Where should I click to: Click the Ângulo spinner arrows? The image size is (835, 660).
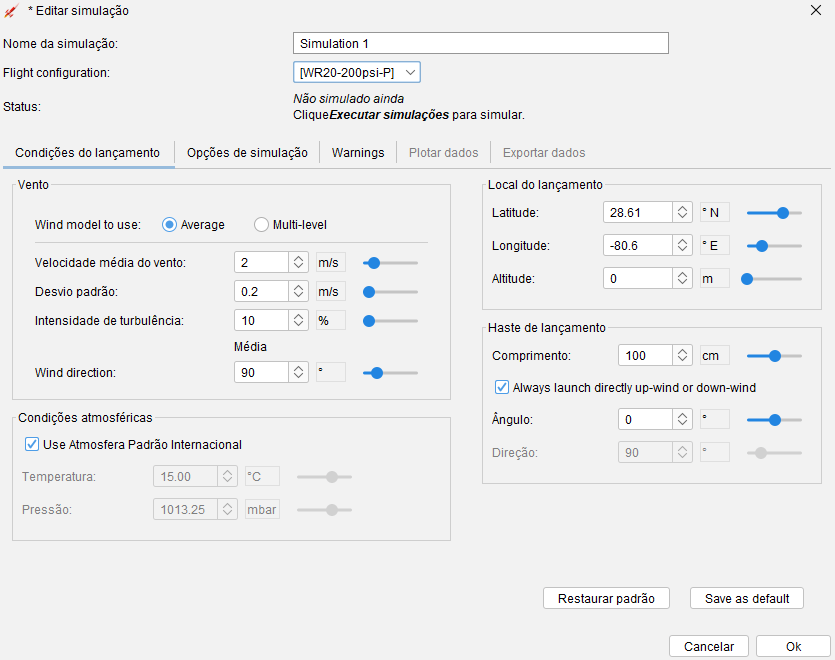(x=682, y=419)
